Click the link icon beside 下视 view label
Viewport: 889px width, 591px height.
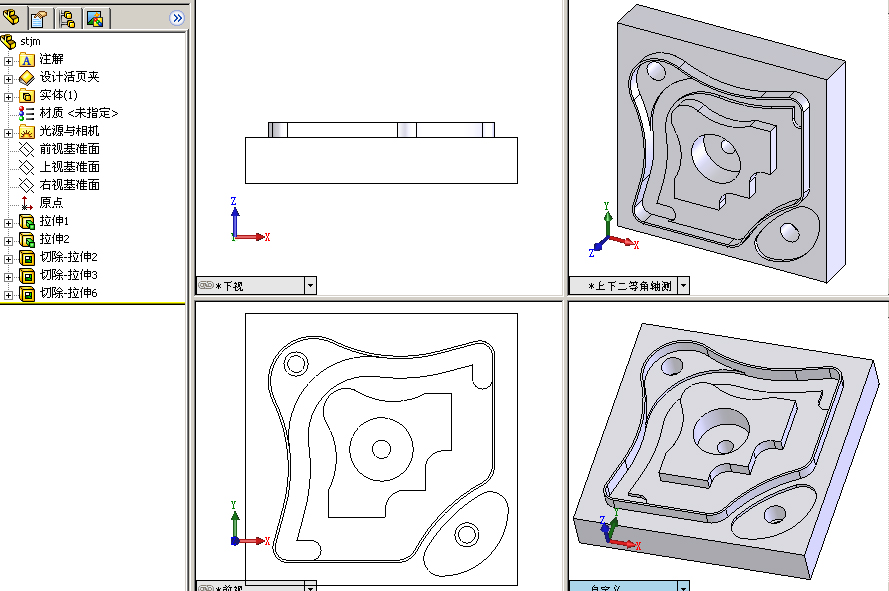[x=206, y=285]
